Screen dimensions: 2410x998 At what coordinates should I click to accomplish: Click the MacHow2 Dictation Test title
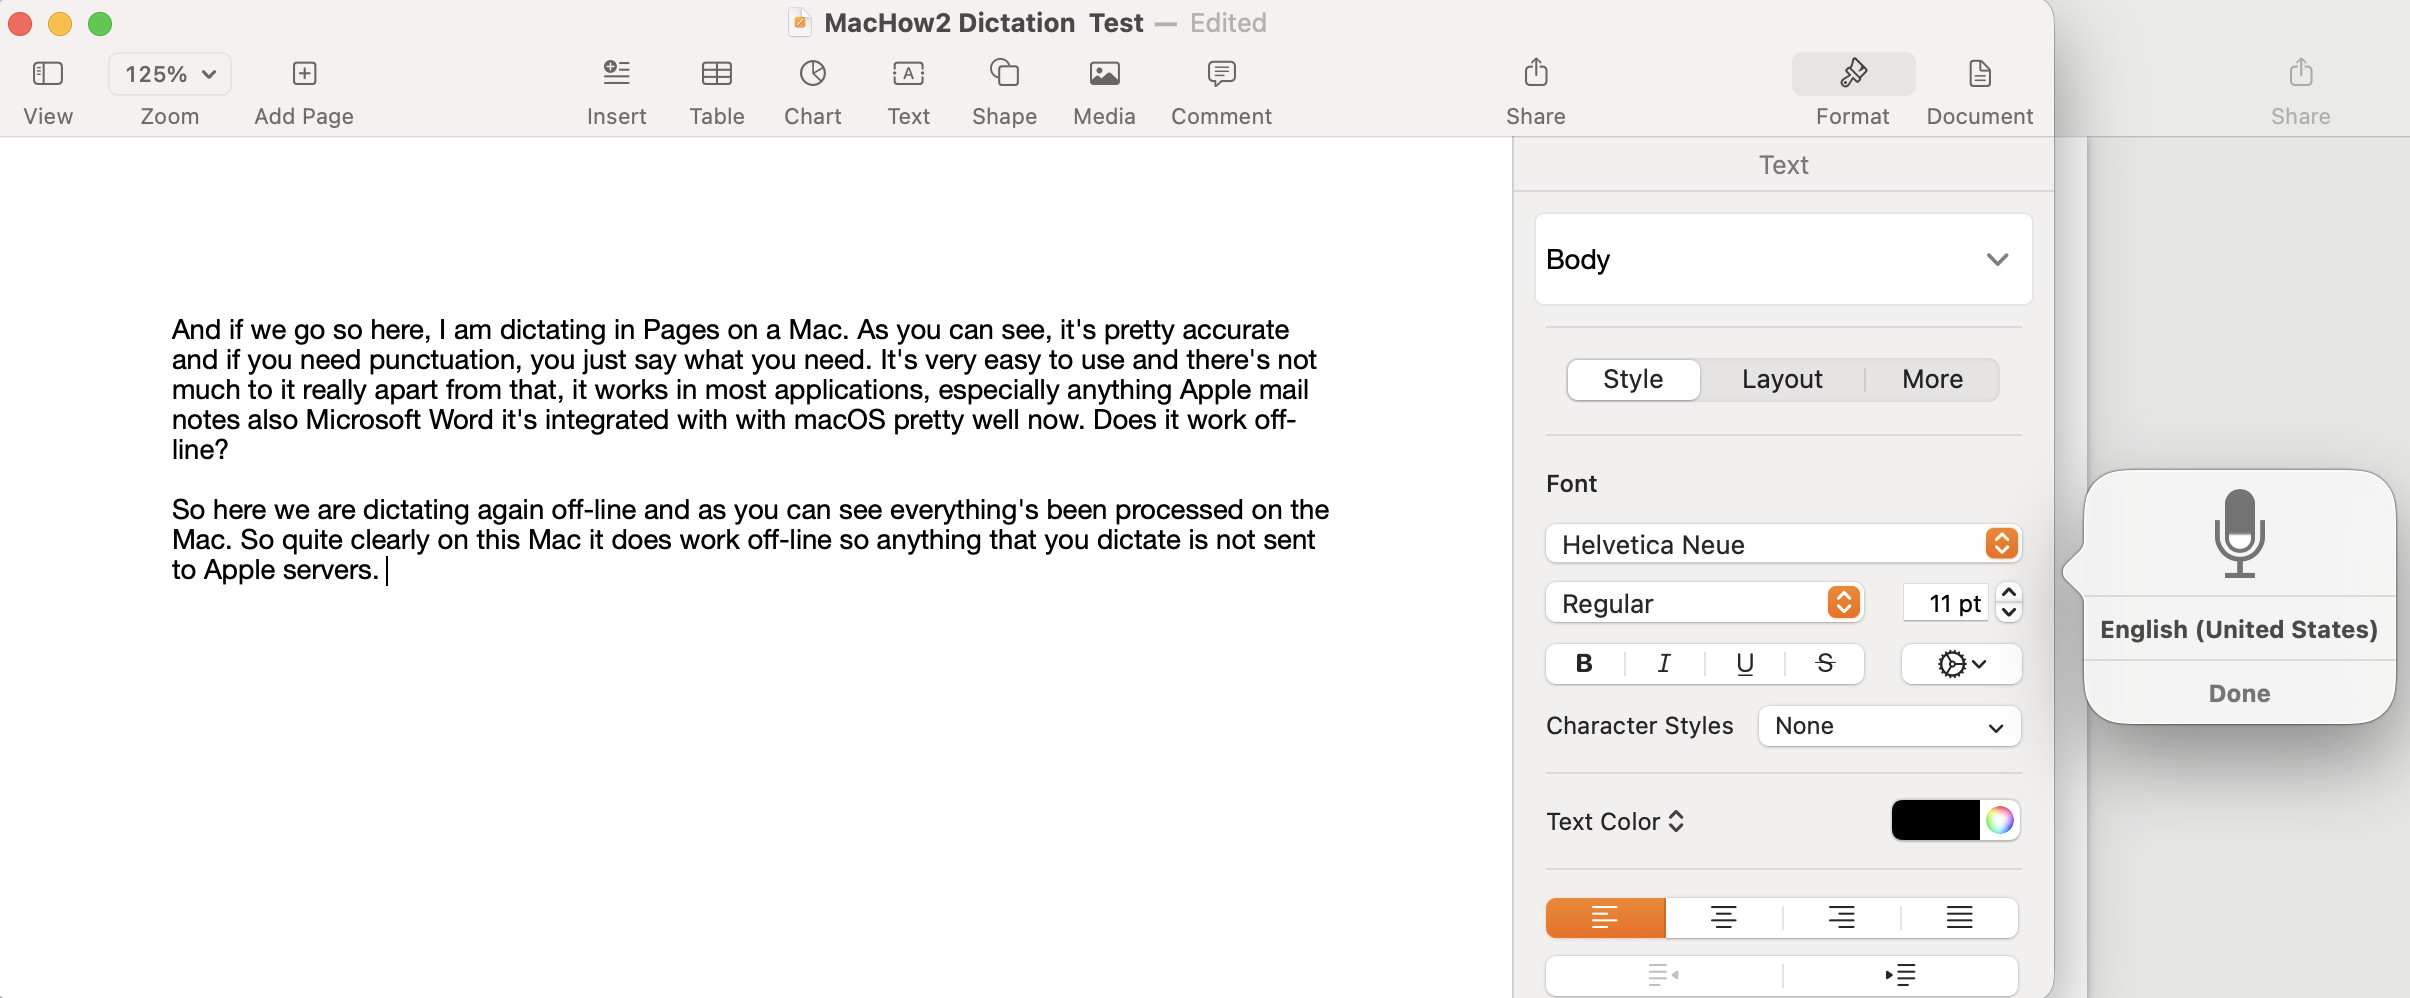(x=984, y=23)
